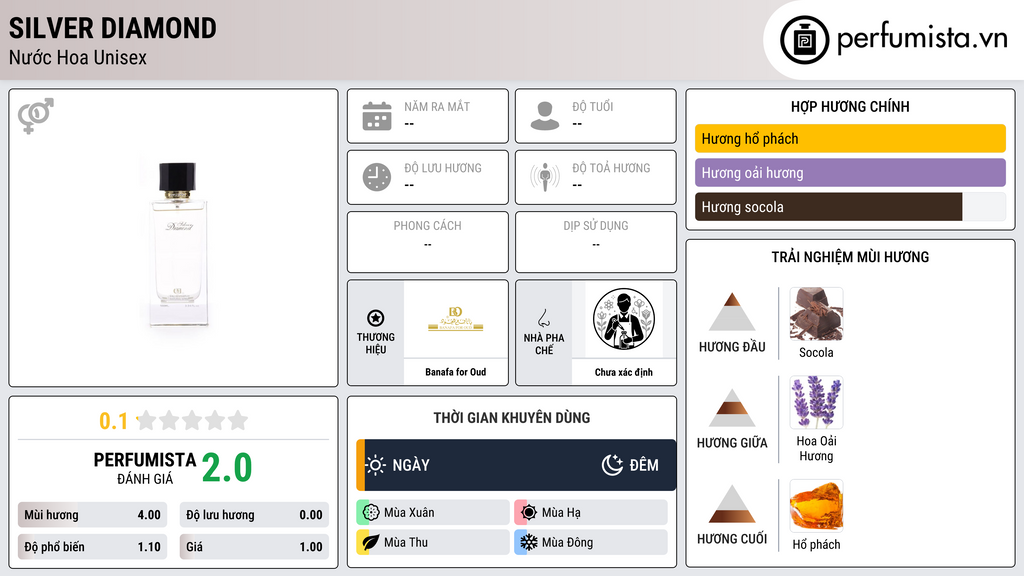
Task: Click the Giá 1.00 score
Action: pyautogui.click(x=254, y=547)
